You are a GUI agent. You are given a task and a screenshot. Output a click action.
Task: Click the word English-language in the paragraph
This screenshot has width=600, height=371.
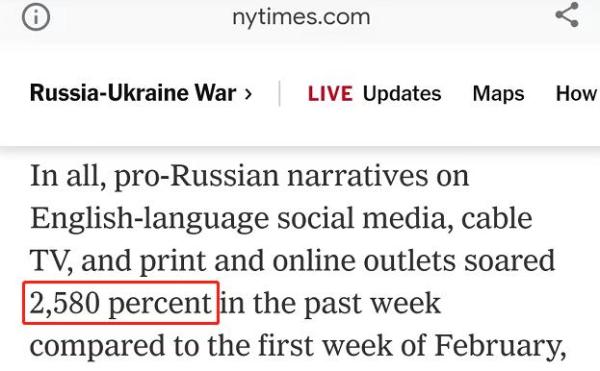click(x=150, y=219)
